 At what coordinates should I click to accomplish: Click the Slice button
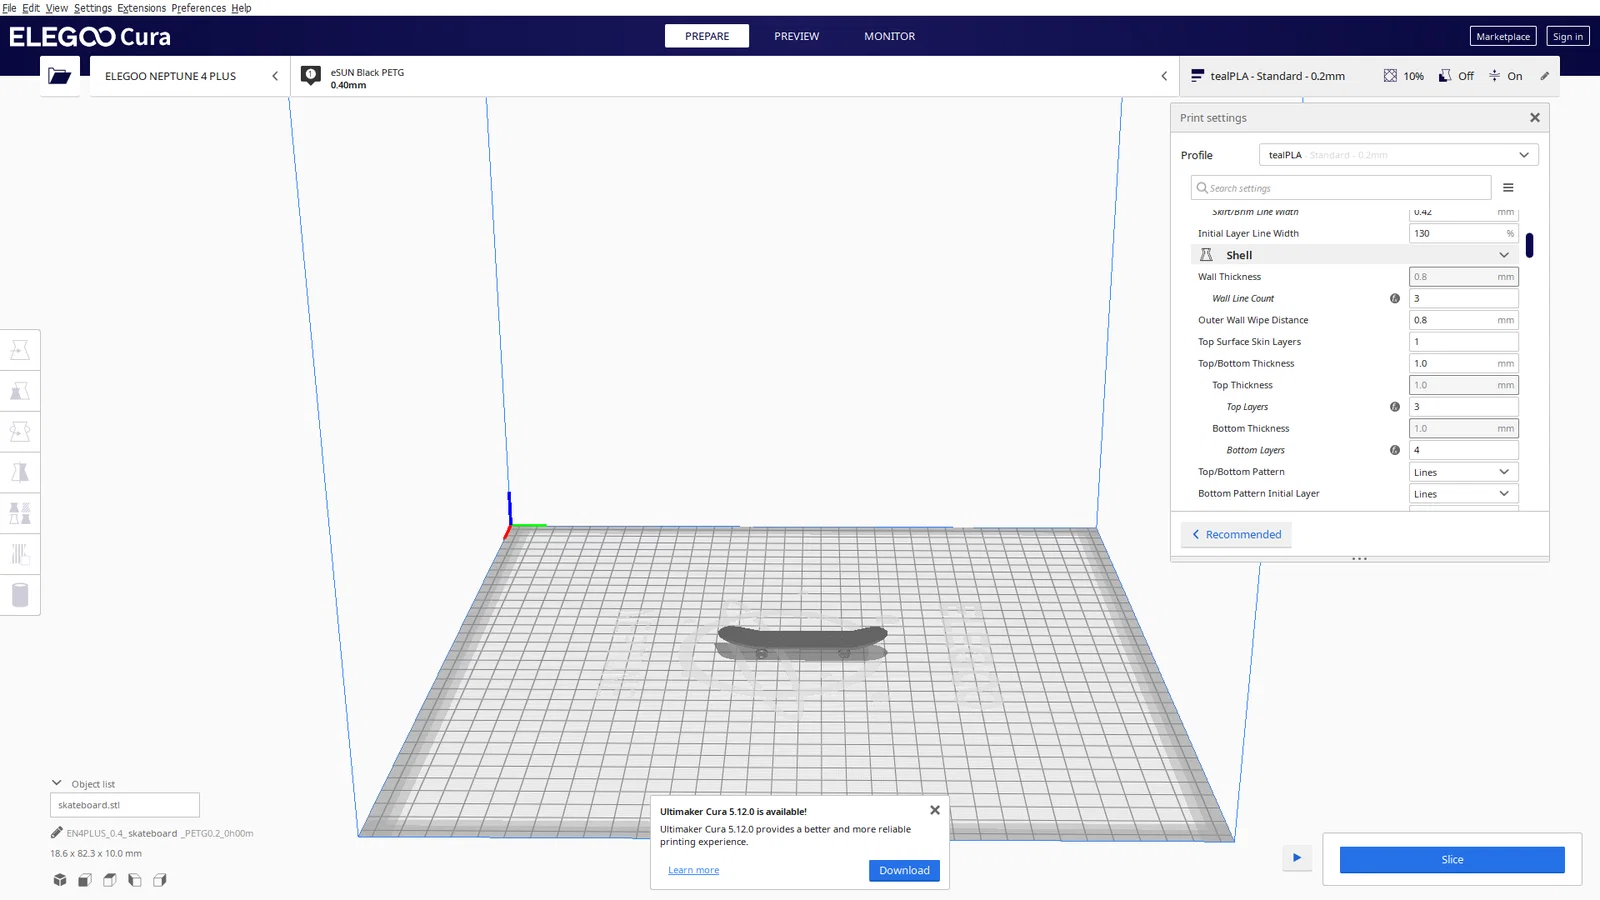pyautogui.click(x=1452, y=860)
